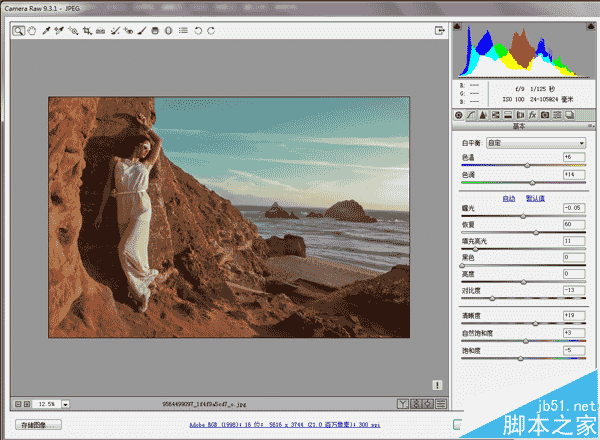Rotate image clockwise

coord(210,31)
